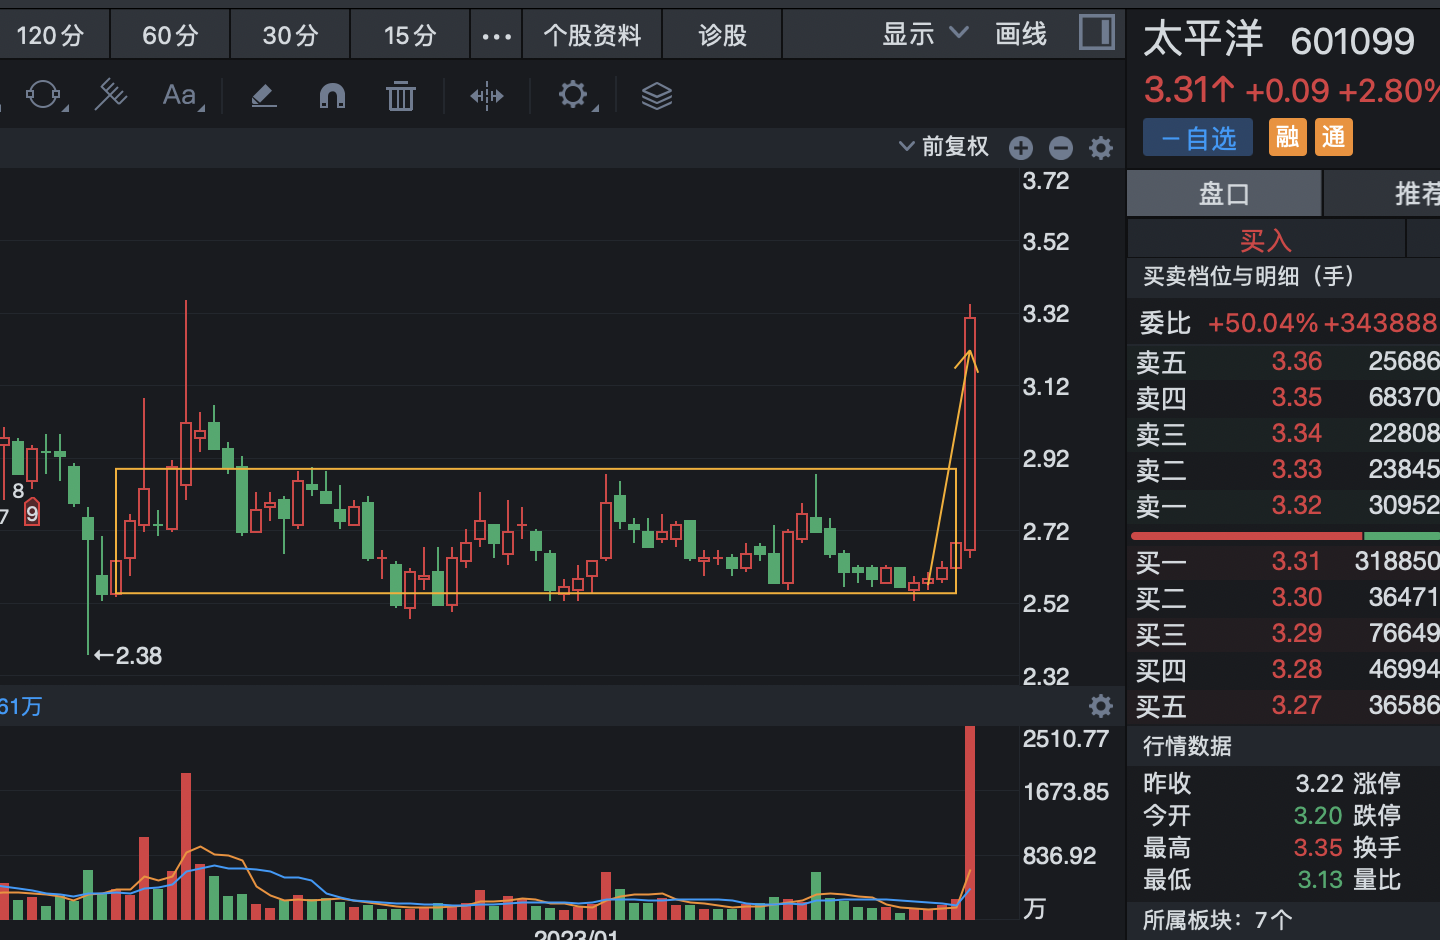Open the 前复权 adjustment dropdown
This screenshot has width=1440, height=940.
(944, 147)
